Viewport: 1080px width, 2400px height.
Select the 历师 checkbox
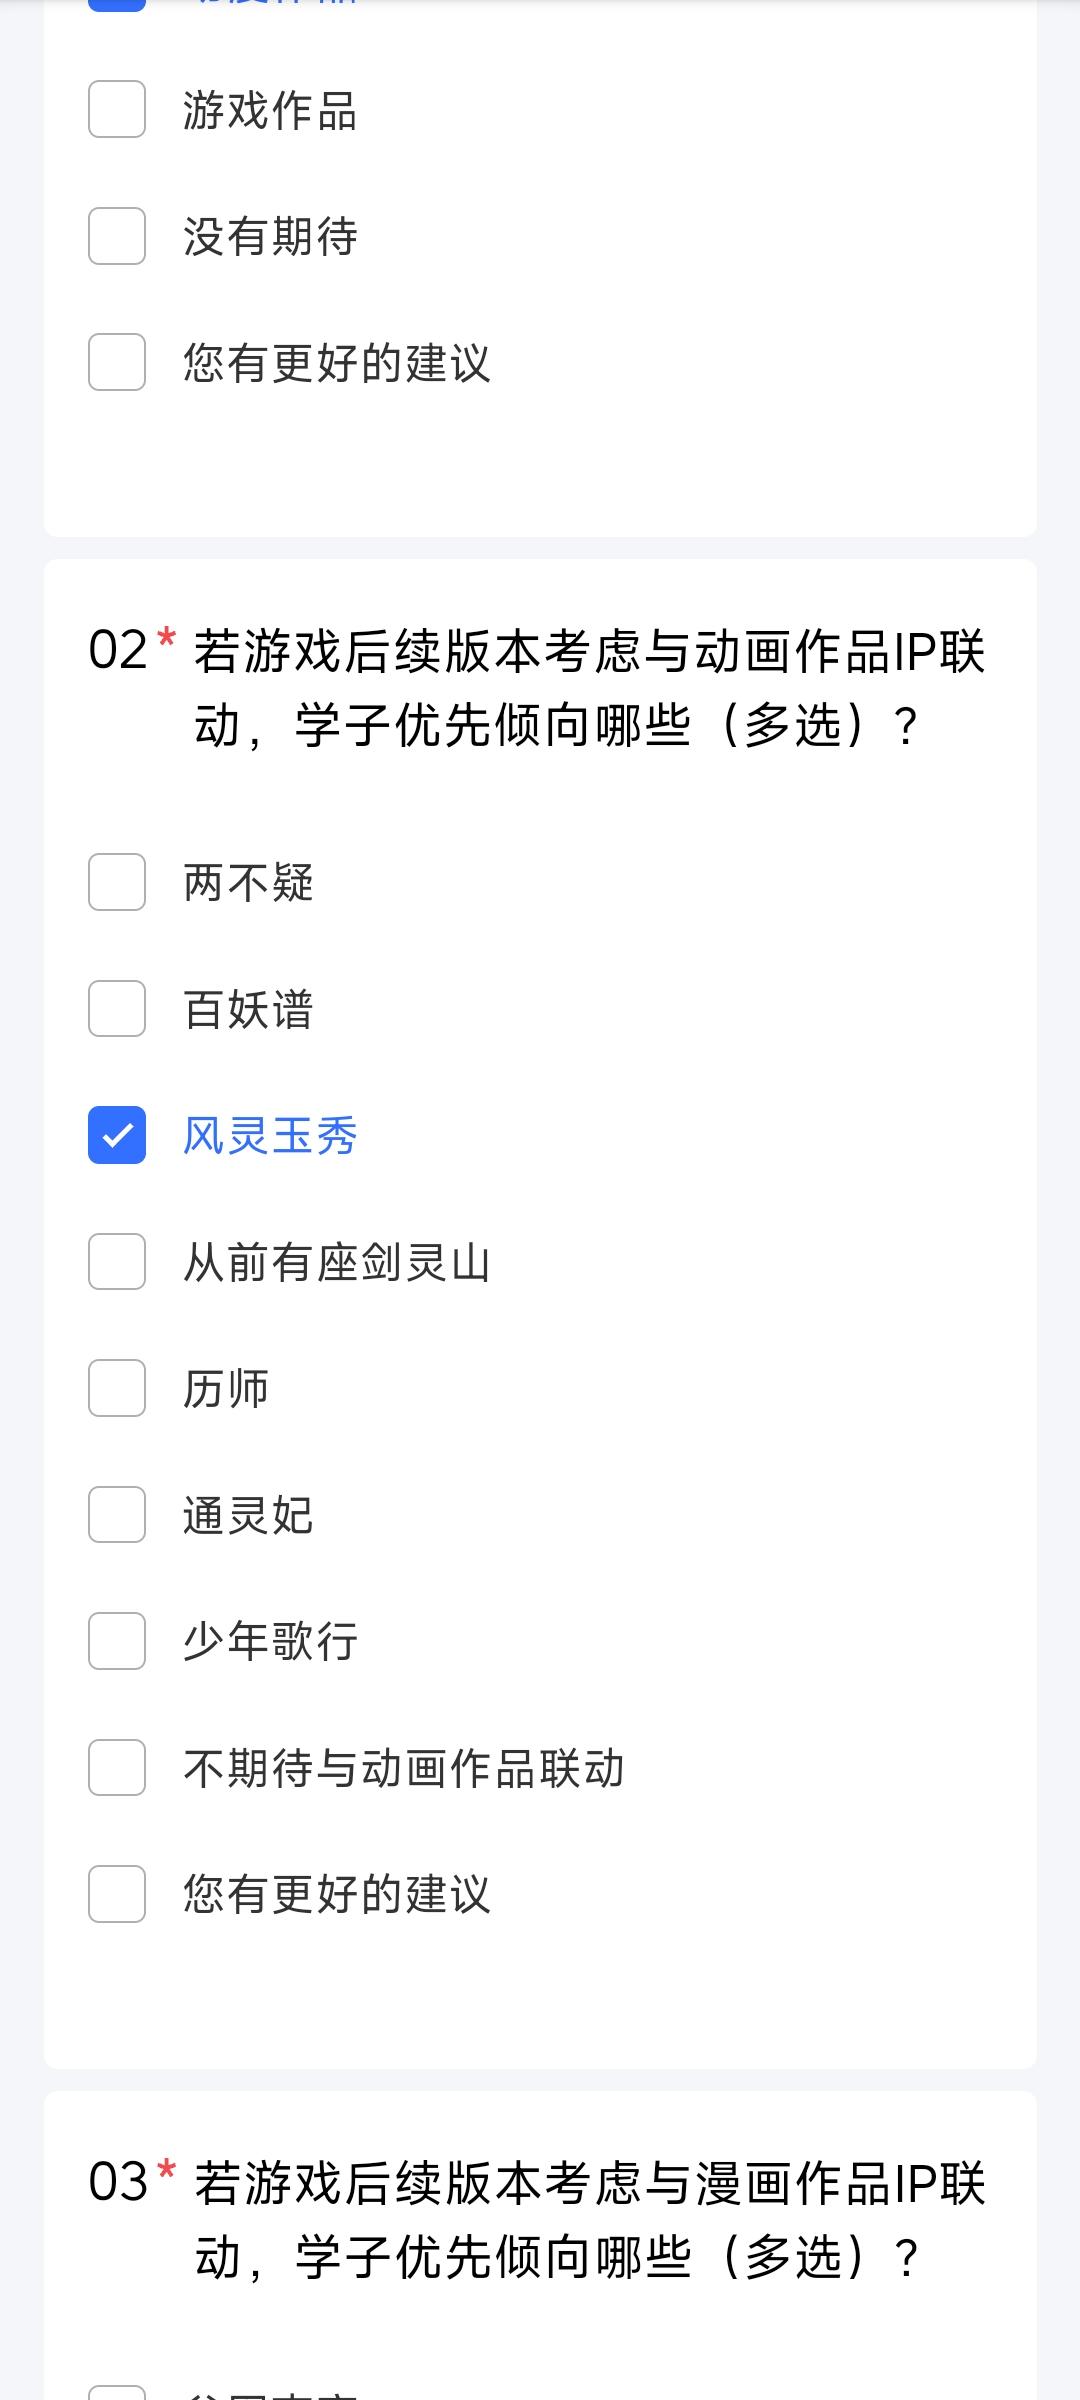(117, 1388)
